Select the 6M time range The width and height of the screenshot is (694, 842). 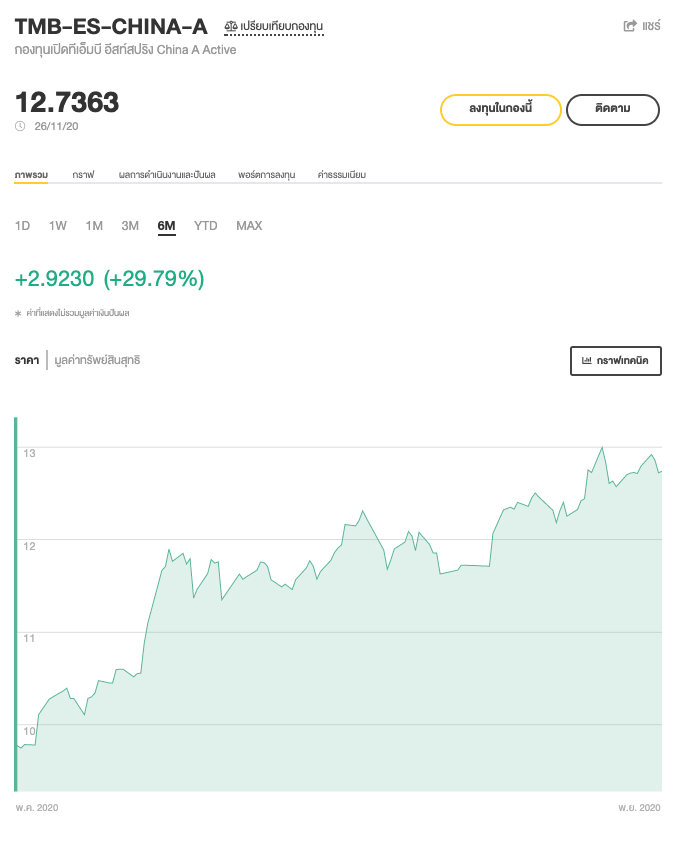tap(166, 226)
